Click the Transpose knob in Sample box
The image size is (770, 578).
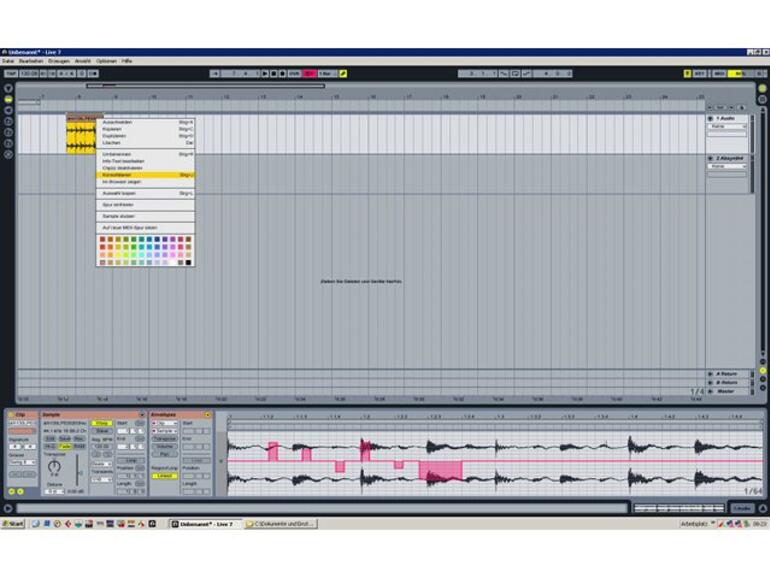click(55, 467)
